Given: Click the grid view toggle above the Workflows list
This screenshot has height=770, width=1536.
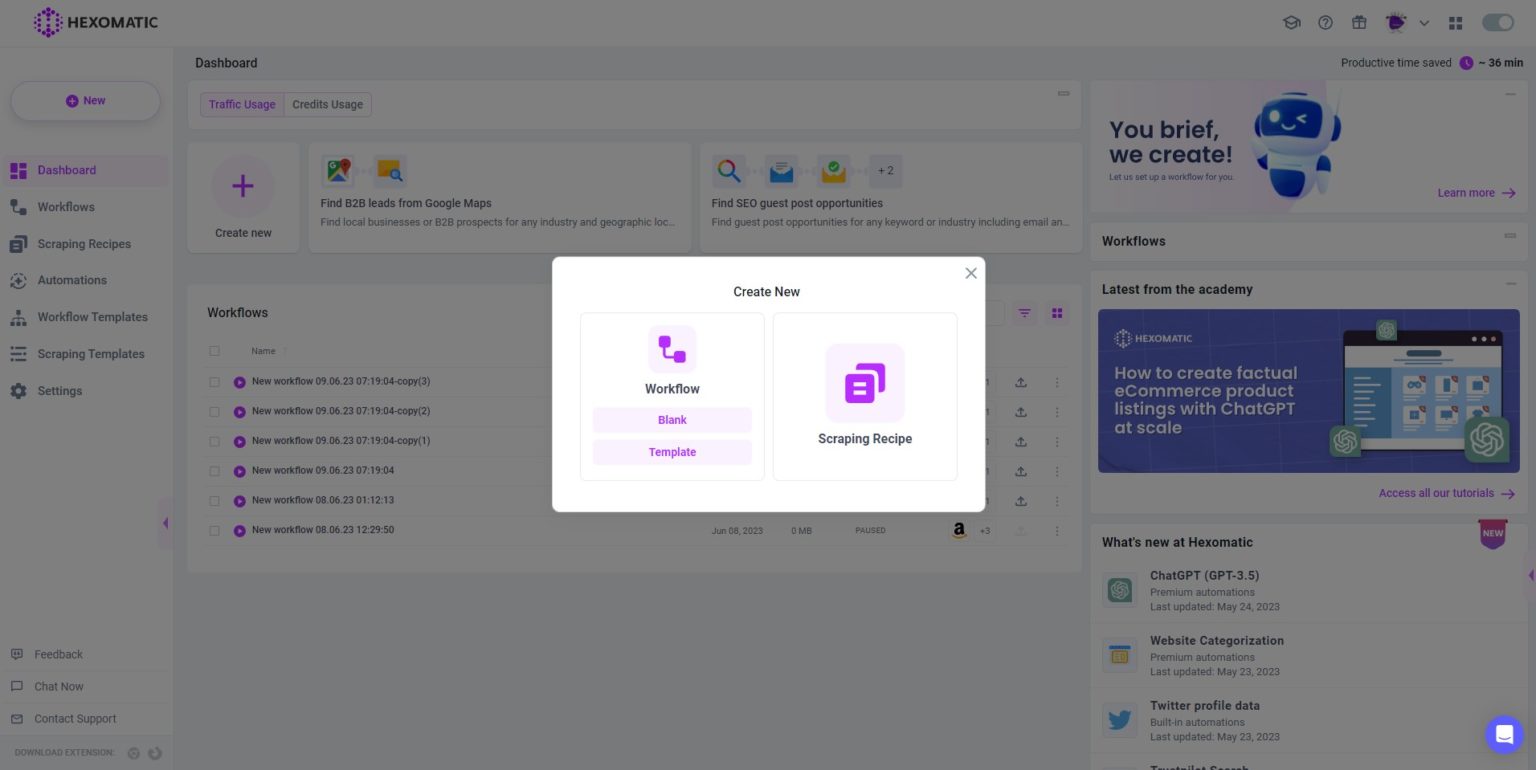Looking at the screenshot, I should (x=1056, y=312).
